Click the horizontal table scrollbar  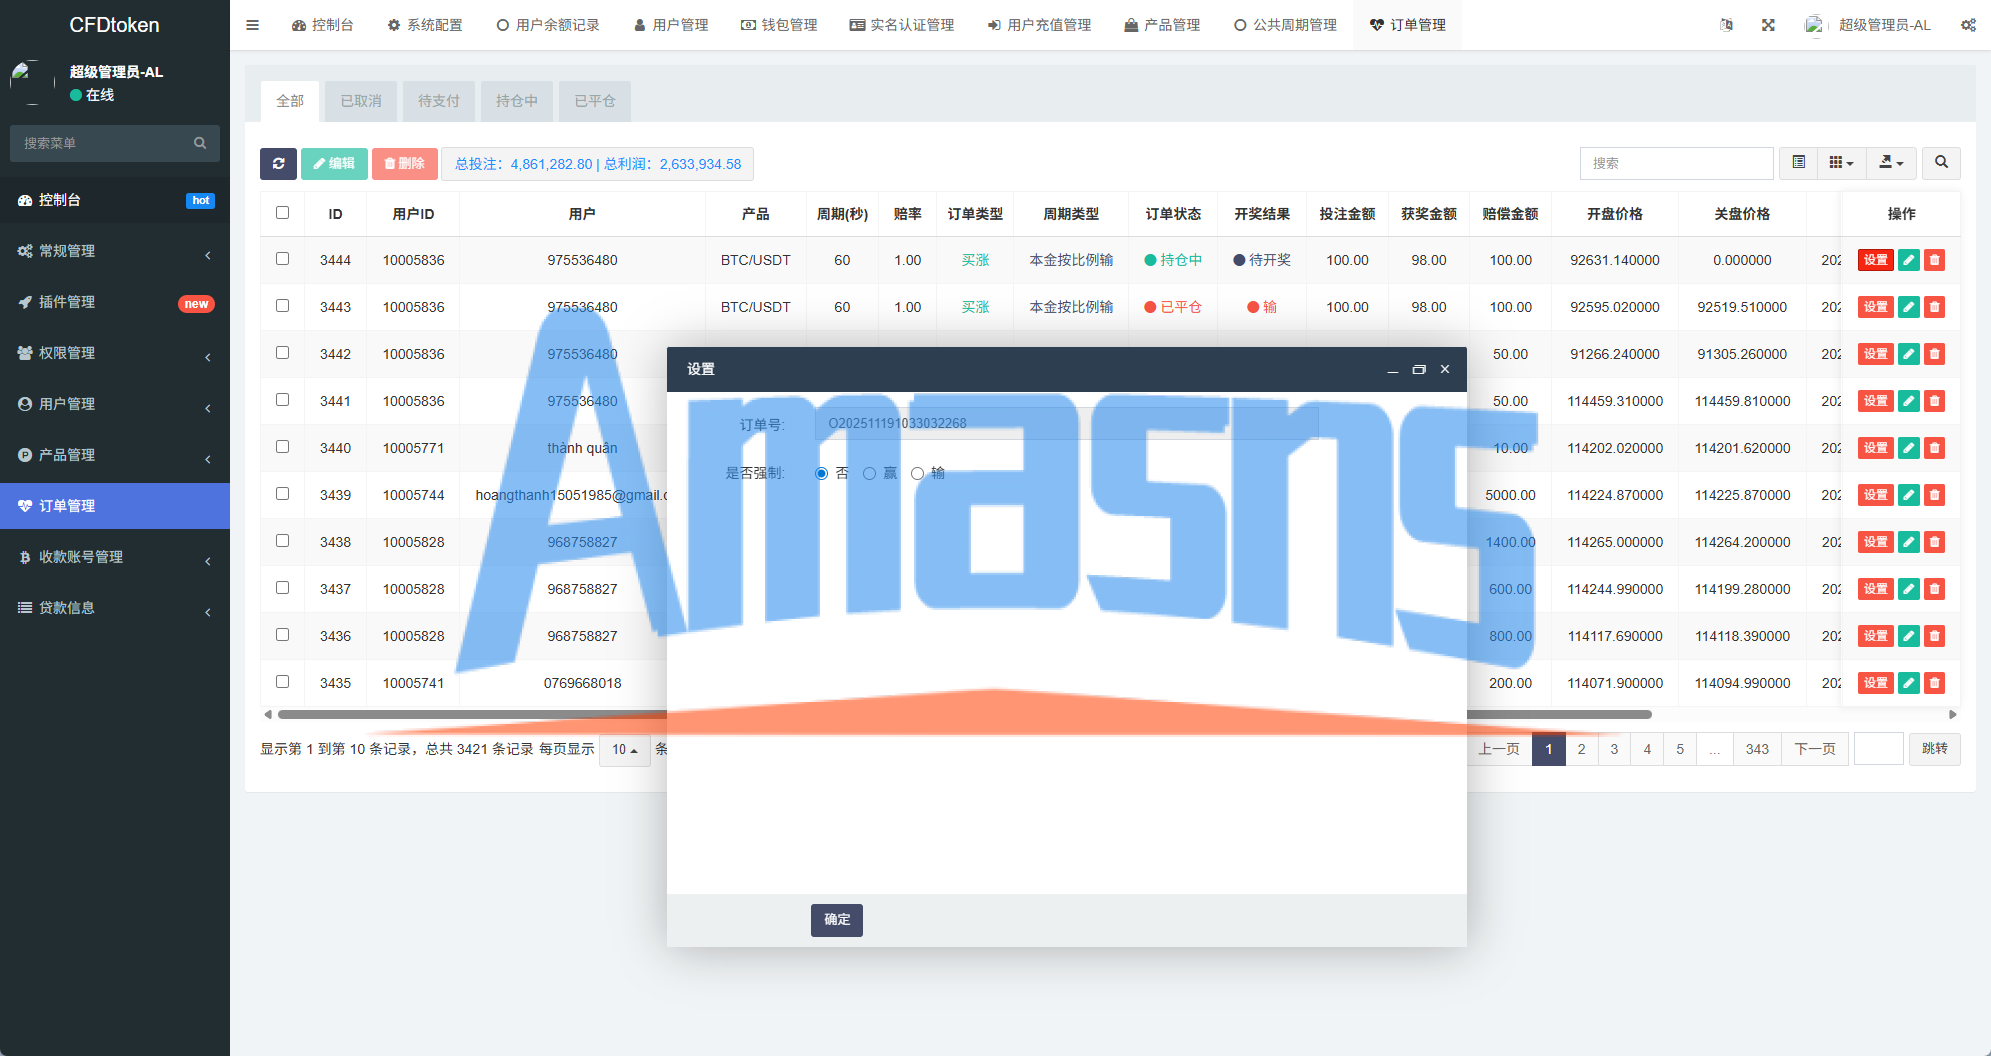click(964, 715)
